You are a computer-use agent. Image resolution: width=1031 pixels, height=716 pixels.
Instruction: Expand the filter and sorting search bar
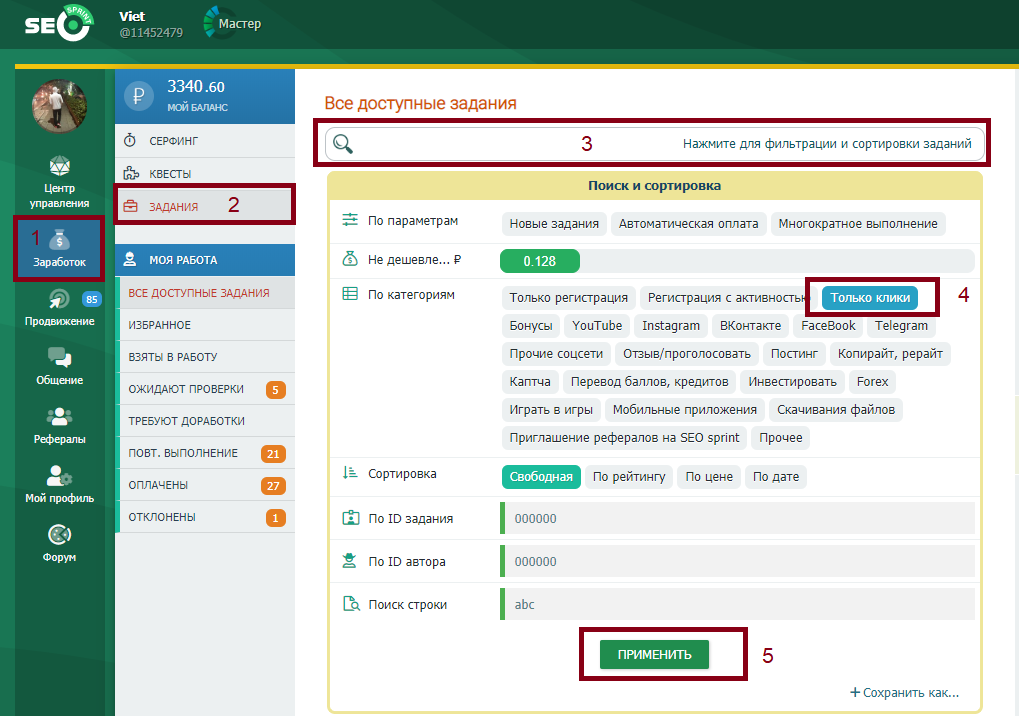[x=655, y=144]
